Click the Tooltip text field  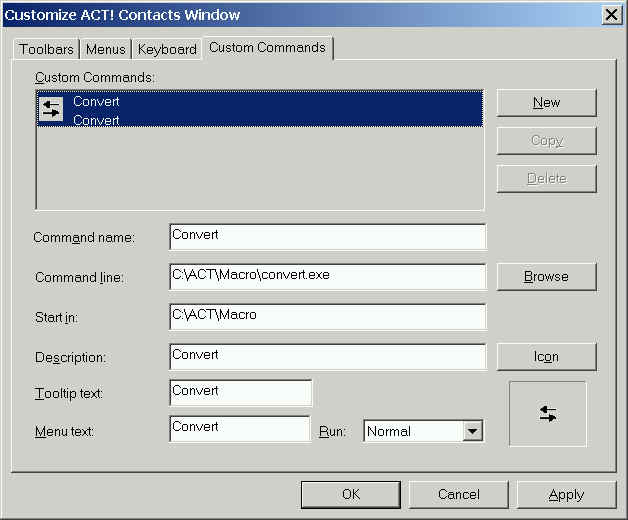point(241,393)
